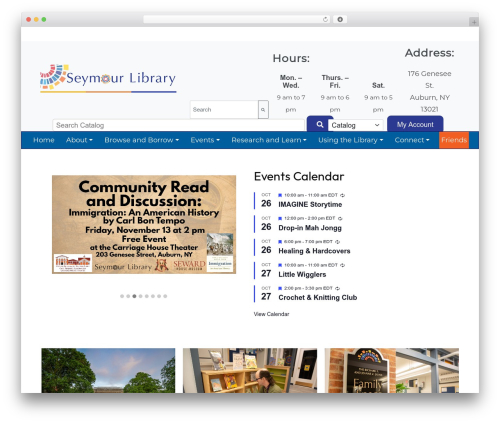Open the Crochet & Knitting Club event

tap(318, 297)
